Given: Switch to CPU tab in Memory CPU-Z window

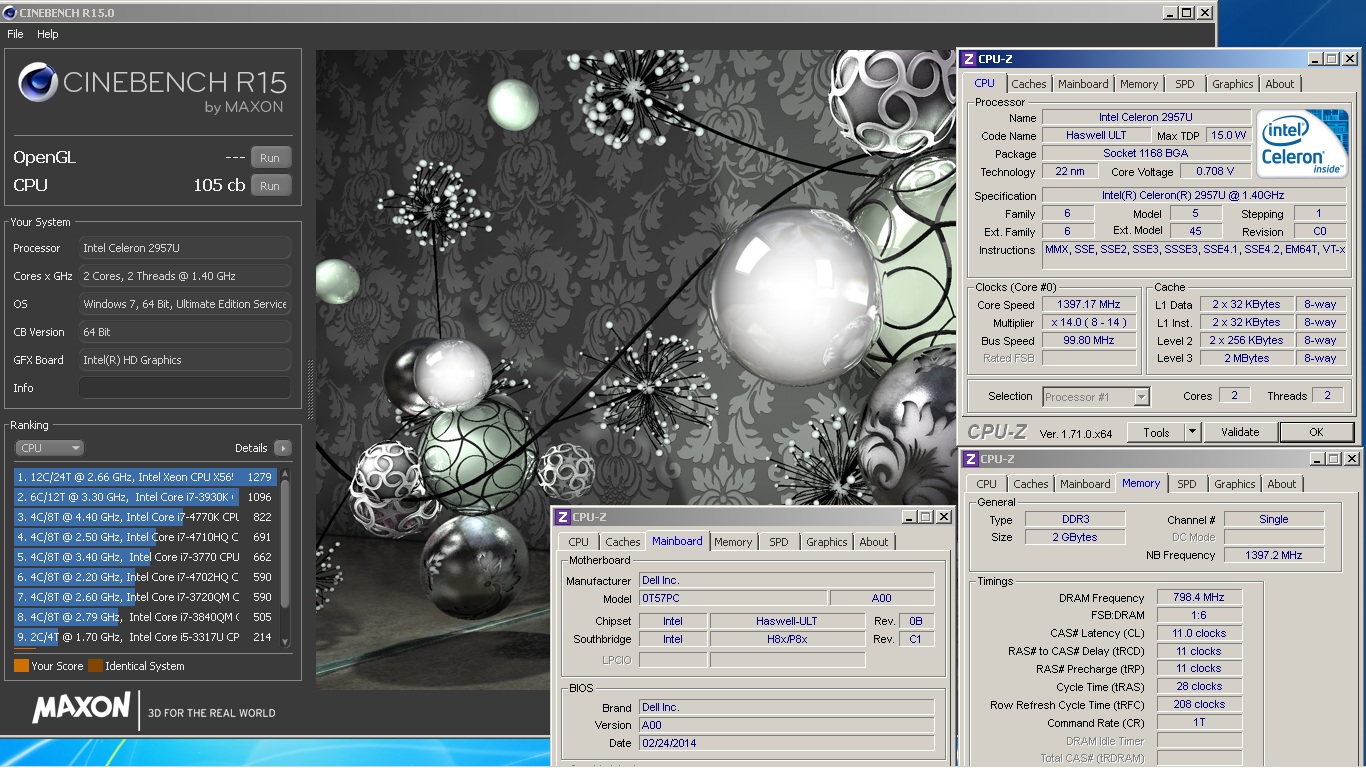Looking at the screenshot, I should [x=987, y=484].
